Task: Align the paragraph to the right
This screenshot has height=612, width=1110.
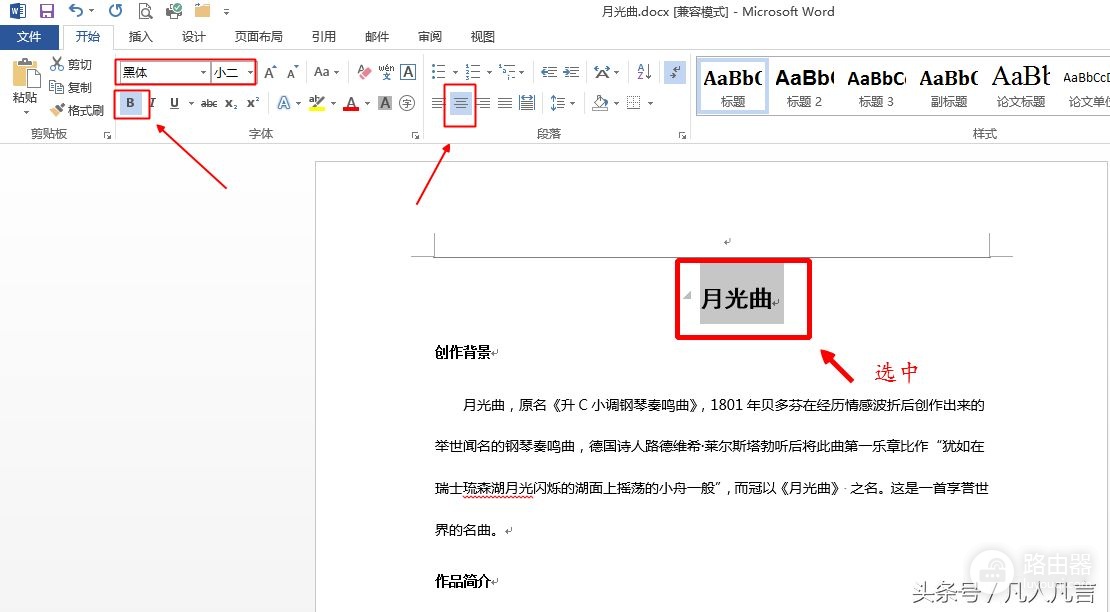Action: point(483,103)
